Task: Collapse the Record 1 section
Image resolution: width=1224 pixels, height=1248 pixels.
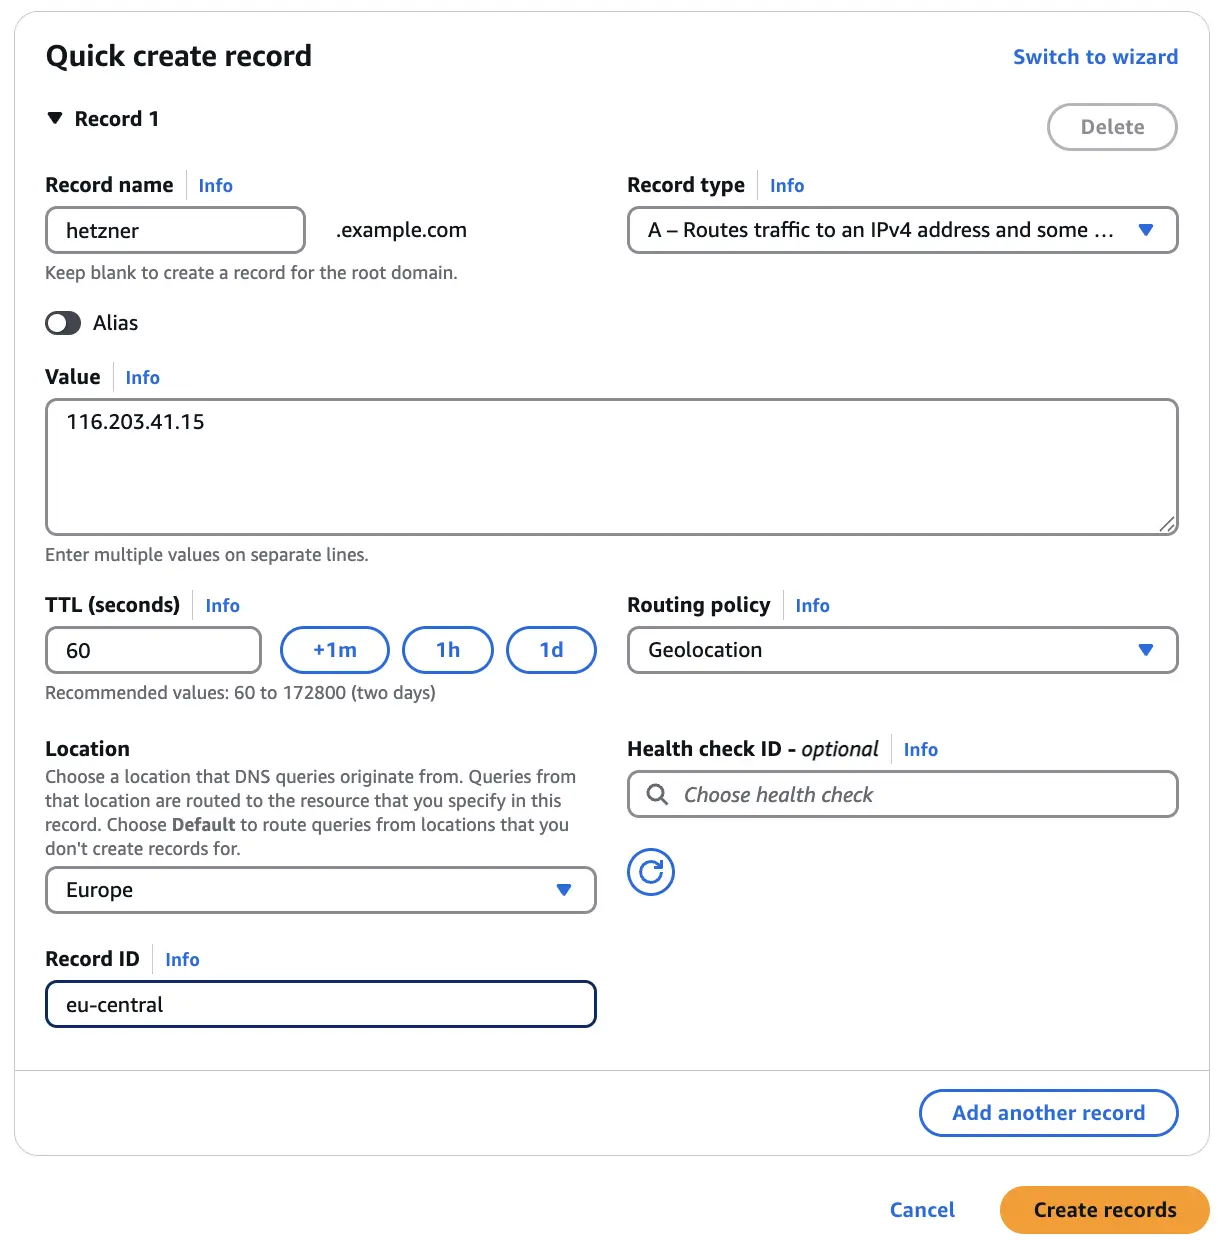Action: [x=55, y=119]
